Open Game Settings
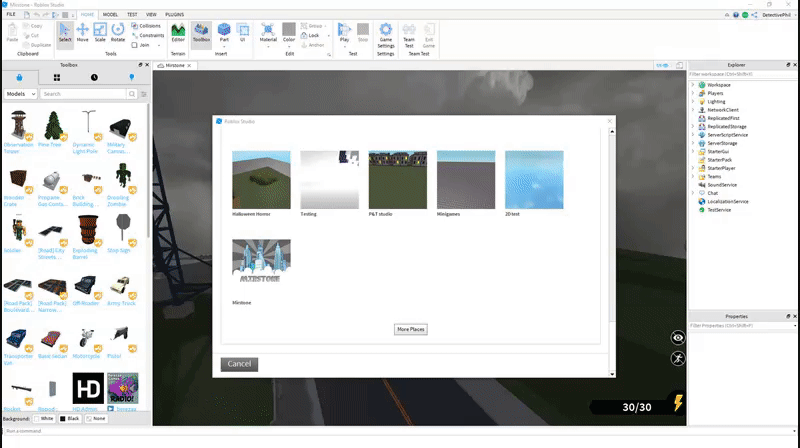The width and height of the screenshot is (800, 448). (386, 35)
